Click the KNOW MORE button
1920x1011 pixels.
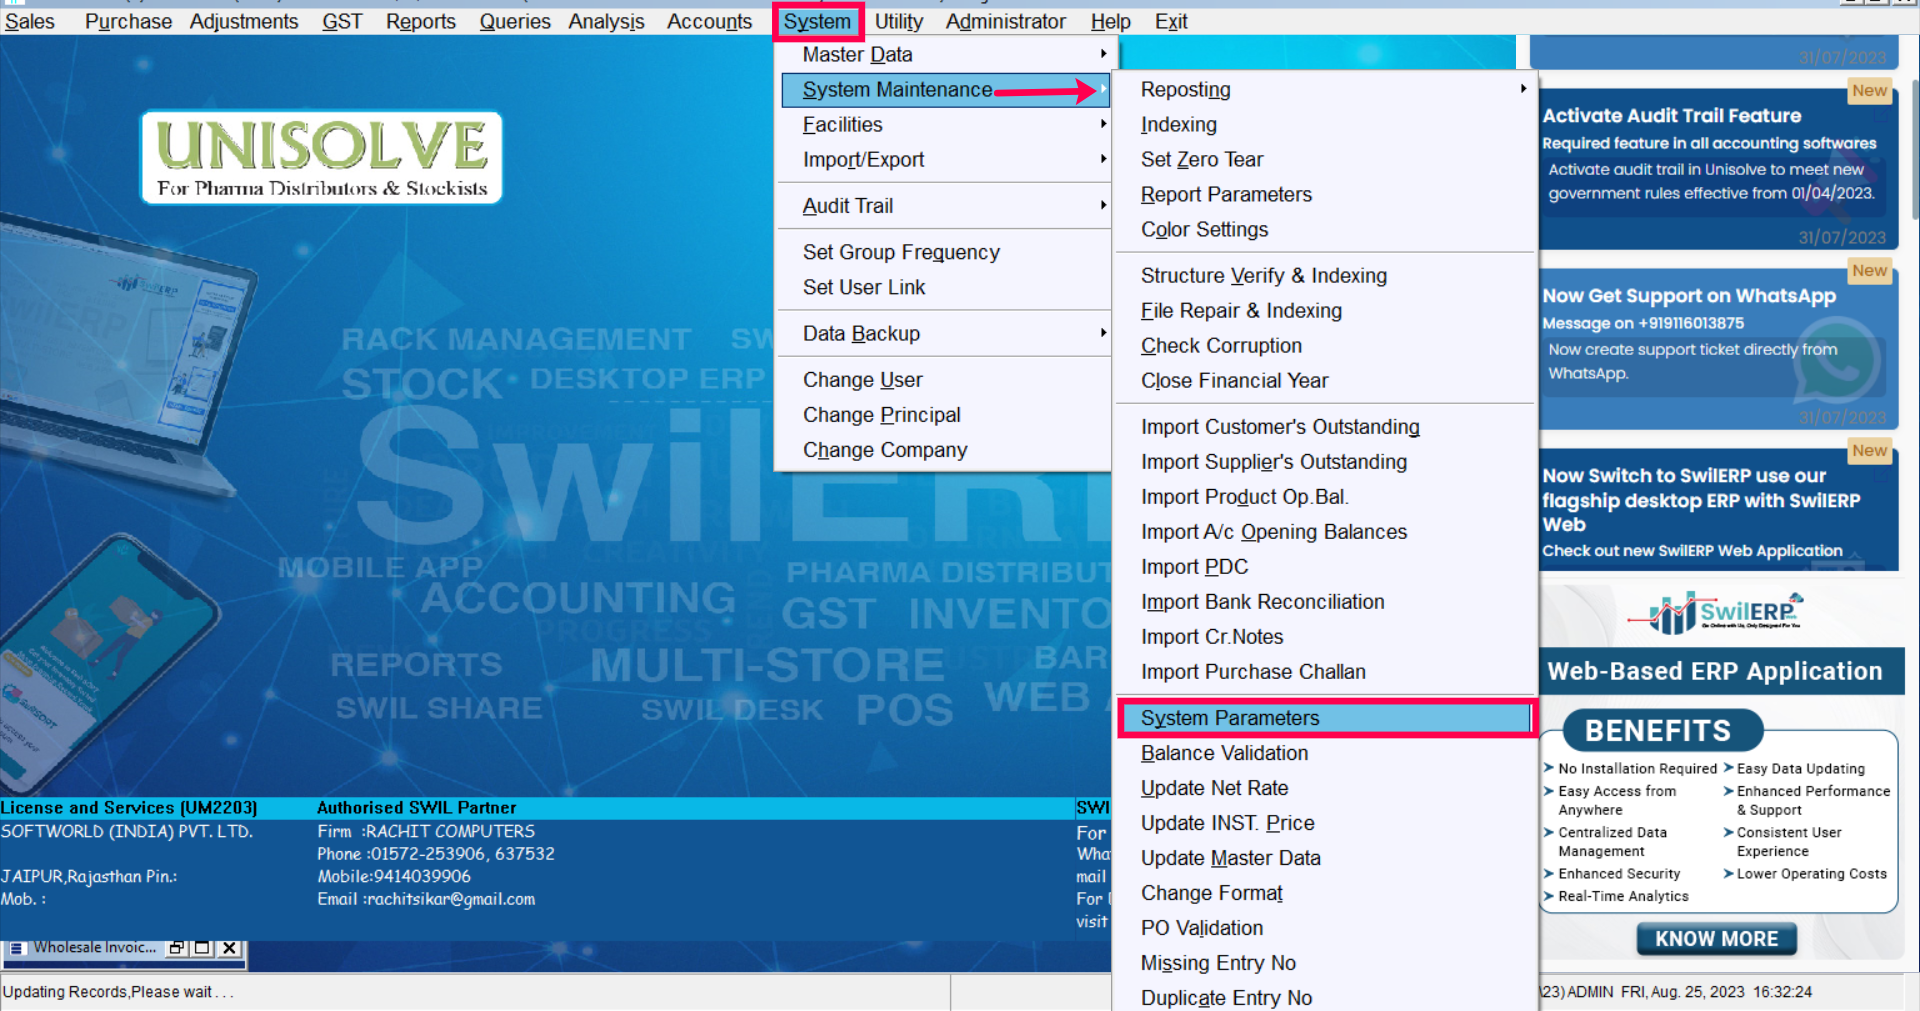pyautogui.click(x=1716, y=939)
